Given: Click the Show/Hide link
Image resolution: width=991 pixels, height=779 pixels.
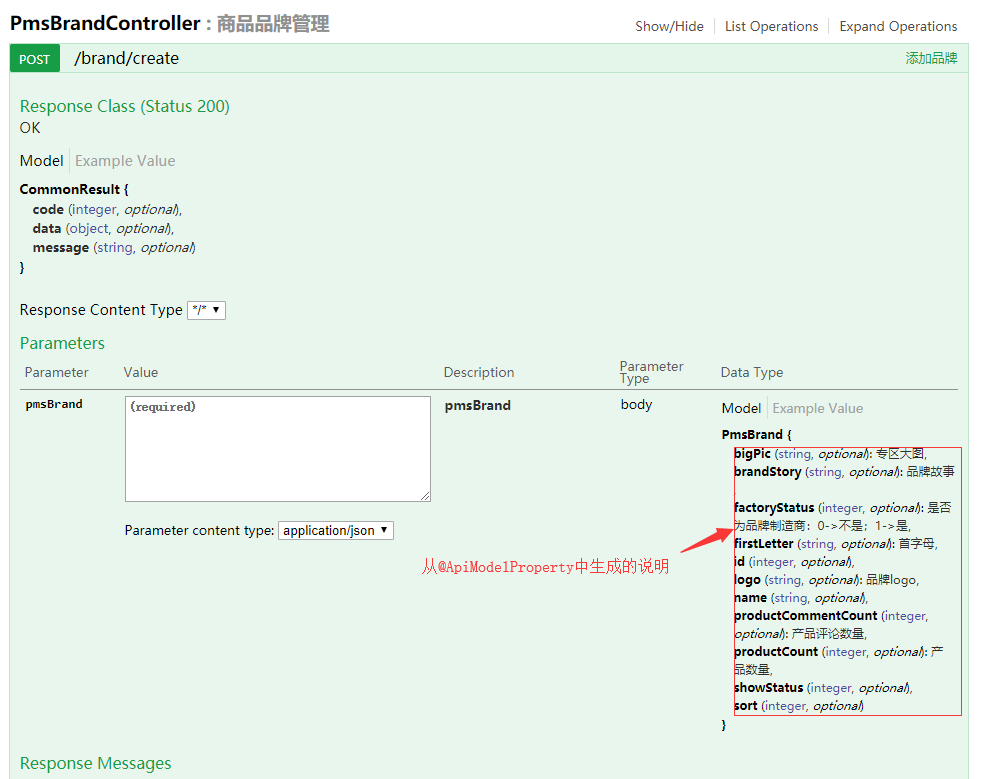Looking at the screenshot, I should pos(669,27).
